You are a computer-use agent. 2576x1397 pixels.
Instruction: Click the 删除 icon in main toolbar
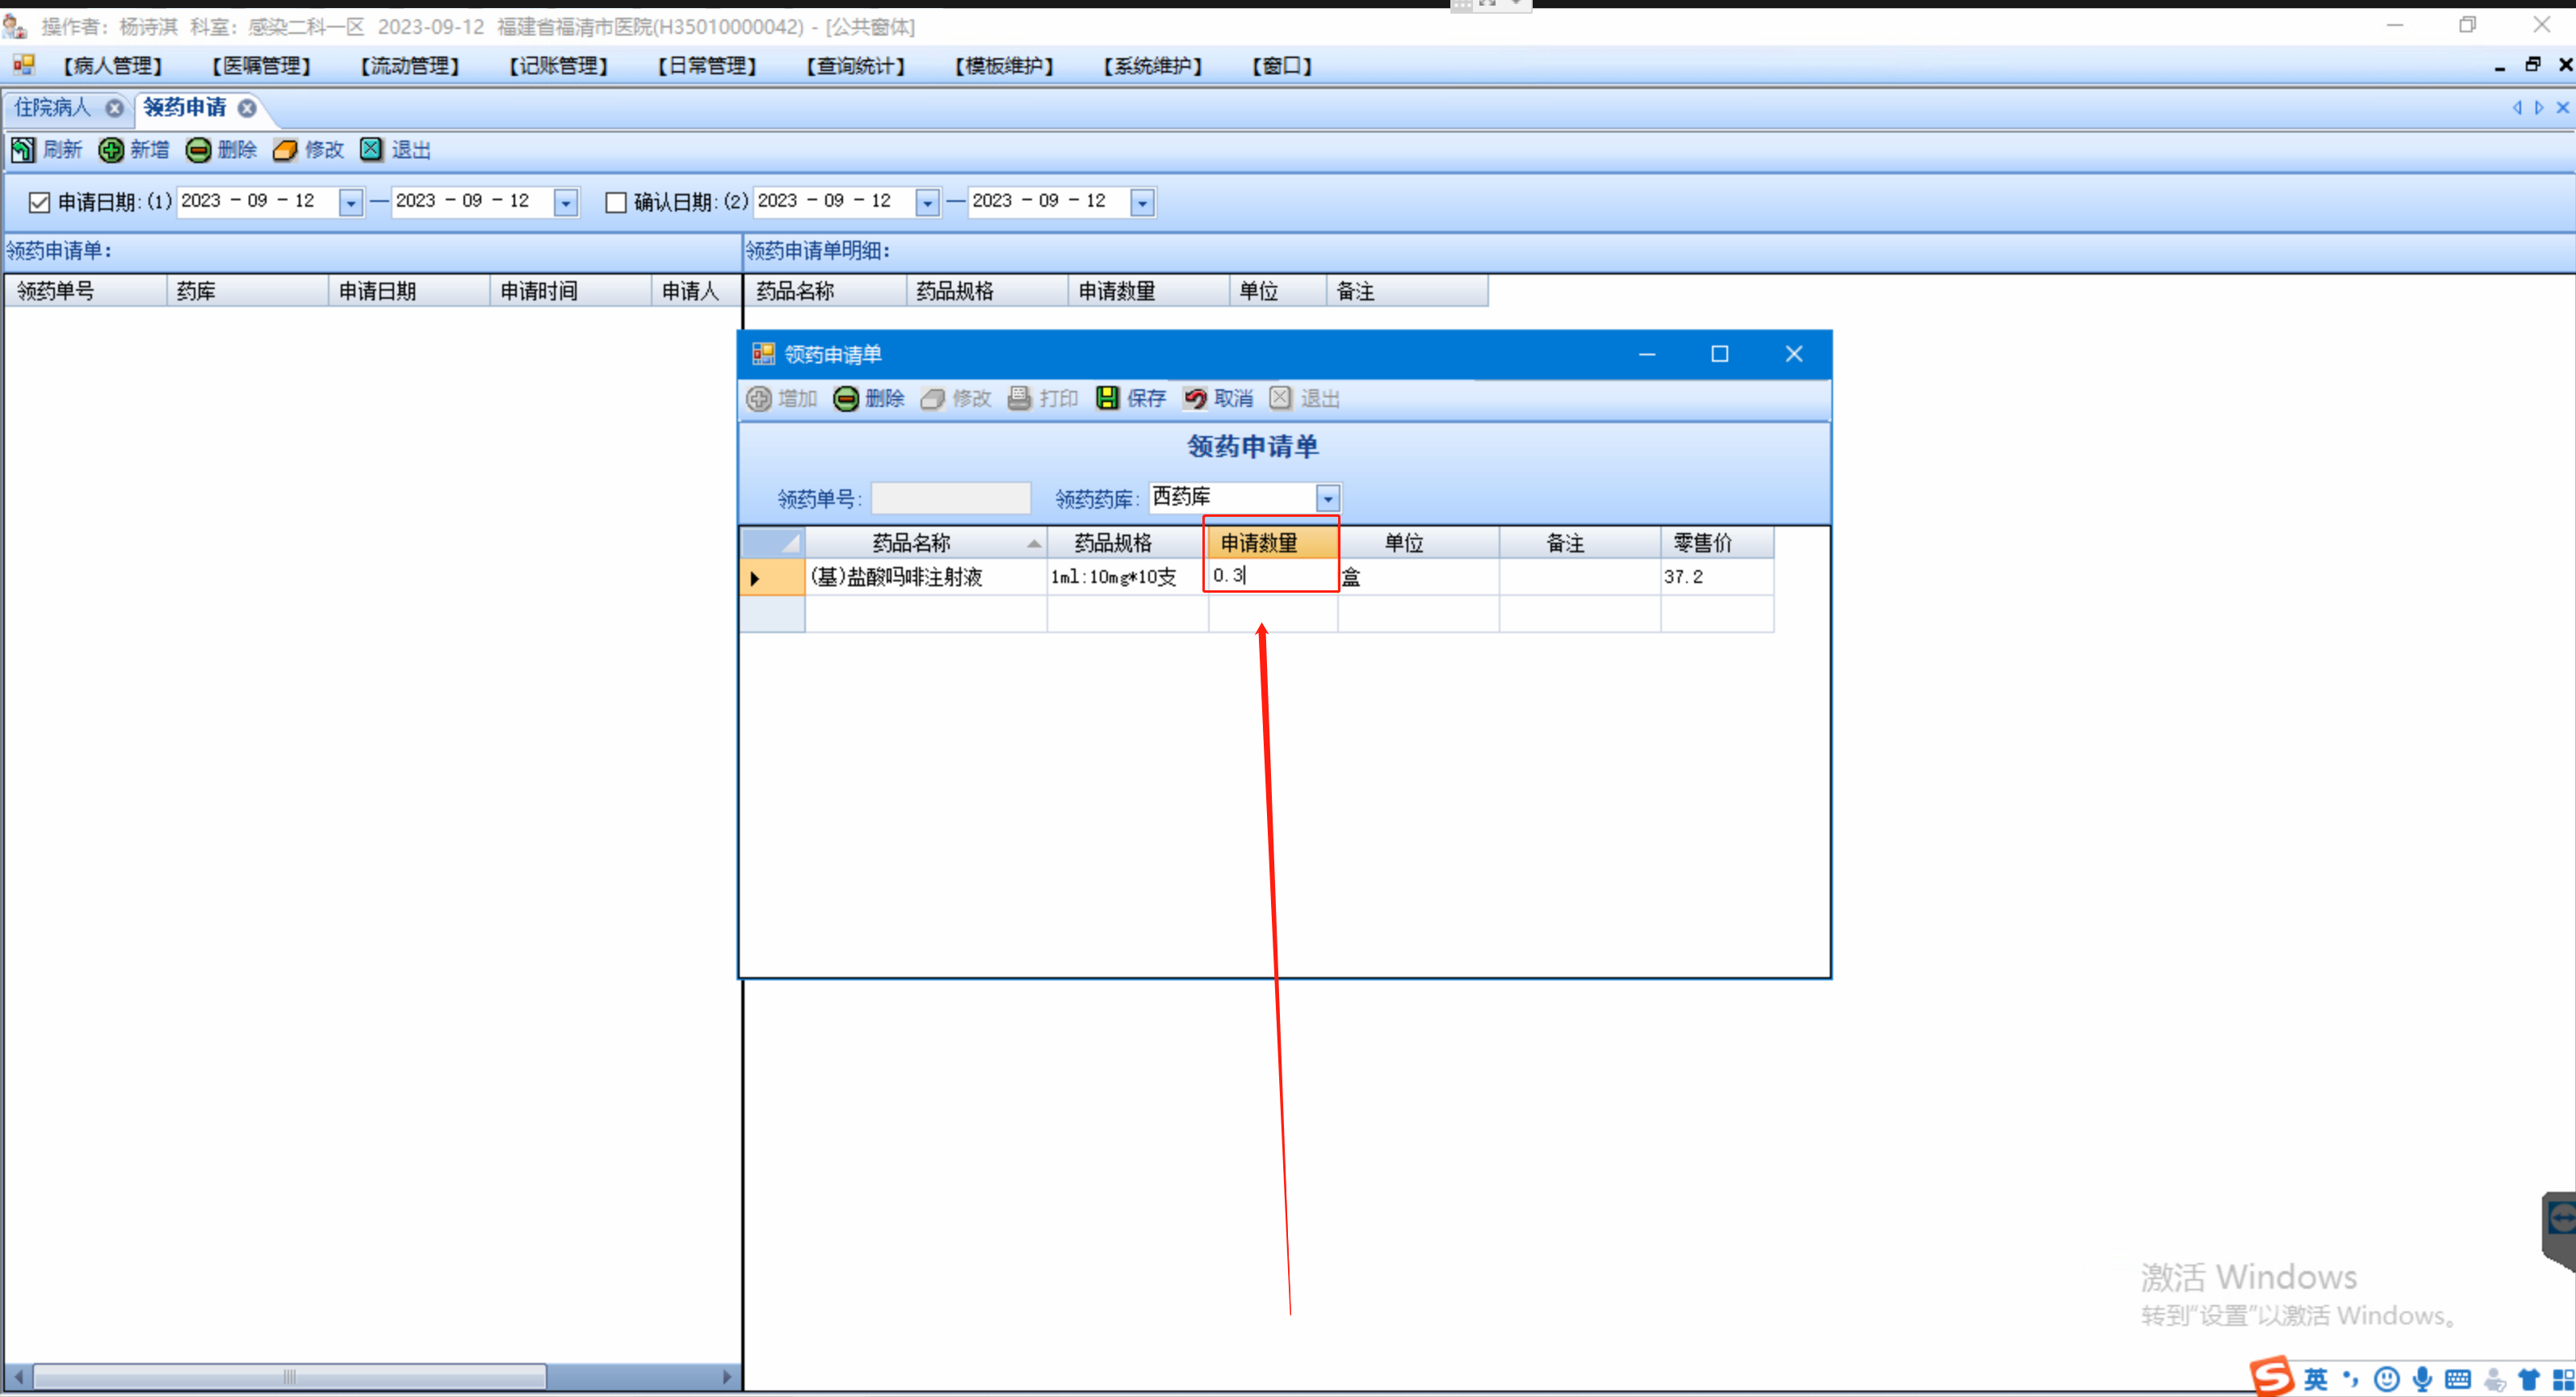[198, 150]
